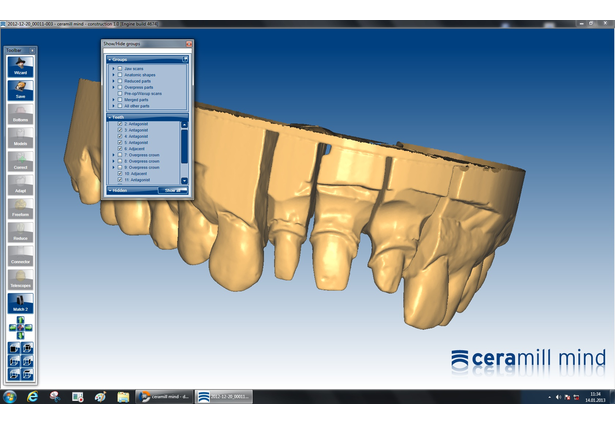
Task: Click the green up arrow navigation control
Action: 20,320
